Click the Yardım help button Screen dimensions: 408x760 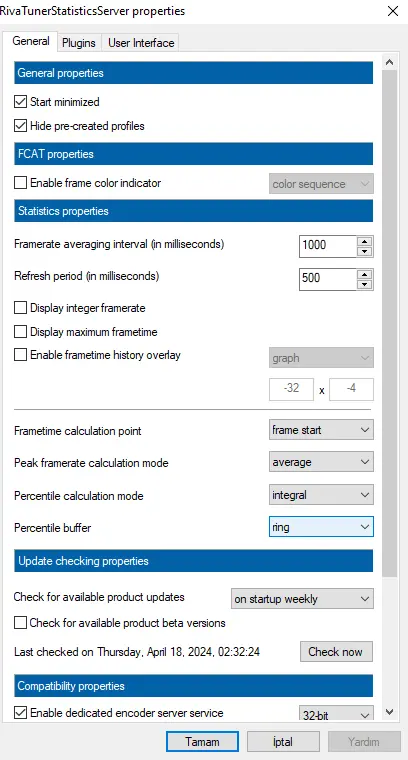click(364, 742)
